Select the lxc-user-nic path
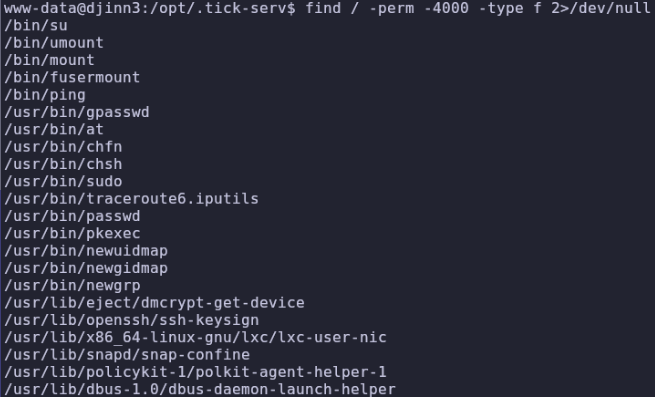This screenshot has height=397, width=655. (195, 338)
